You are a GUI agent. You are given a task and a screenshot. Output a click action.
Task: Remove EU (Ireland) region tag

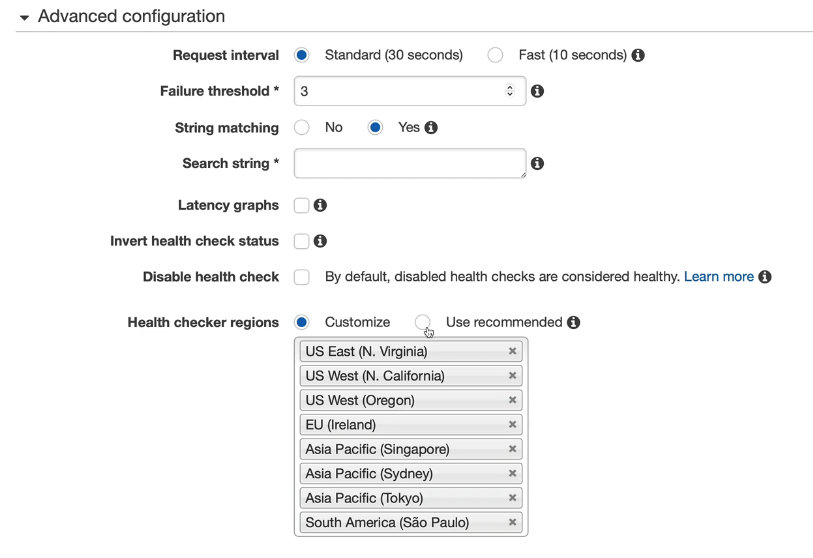(x=512, y=424)
